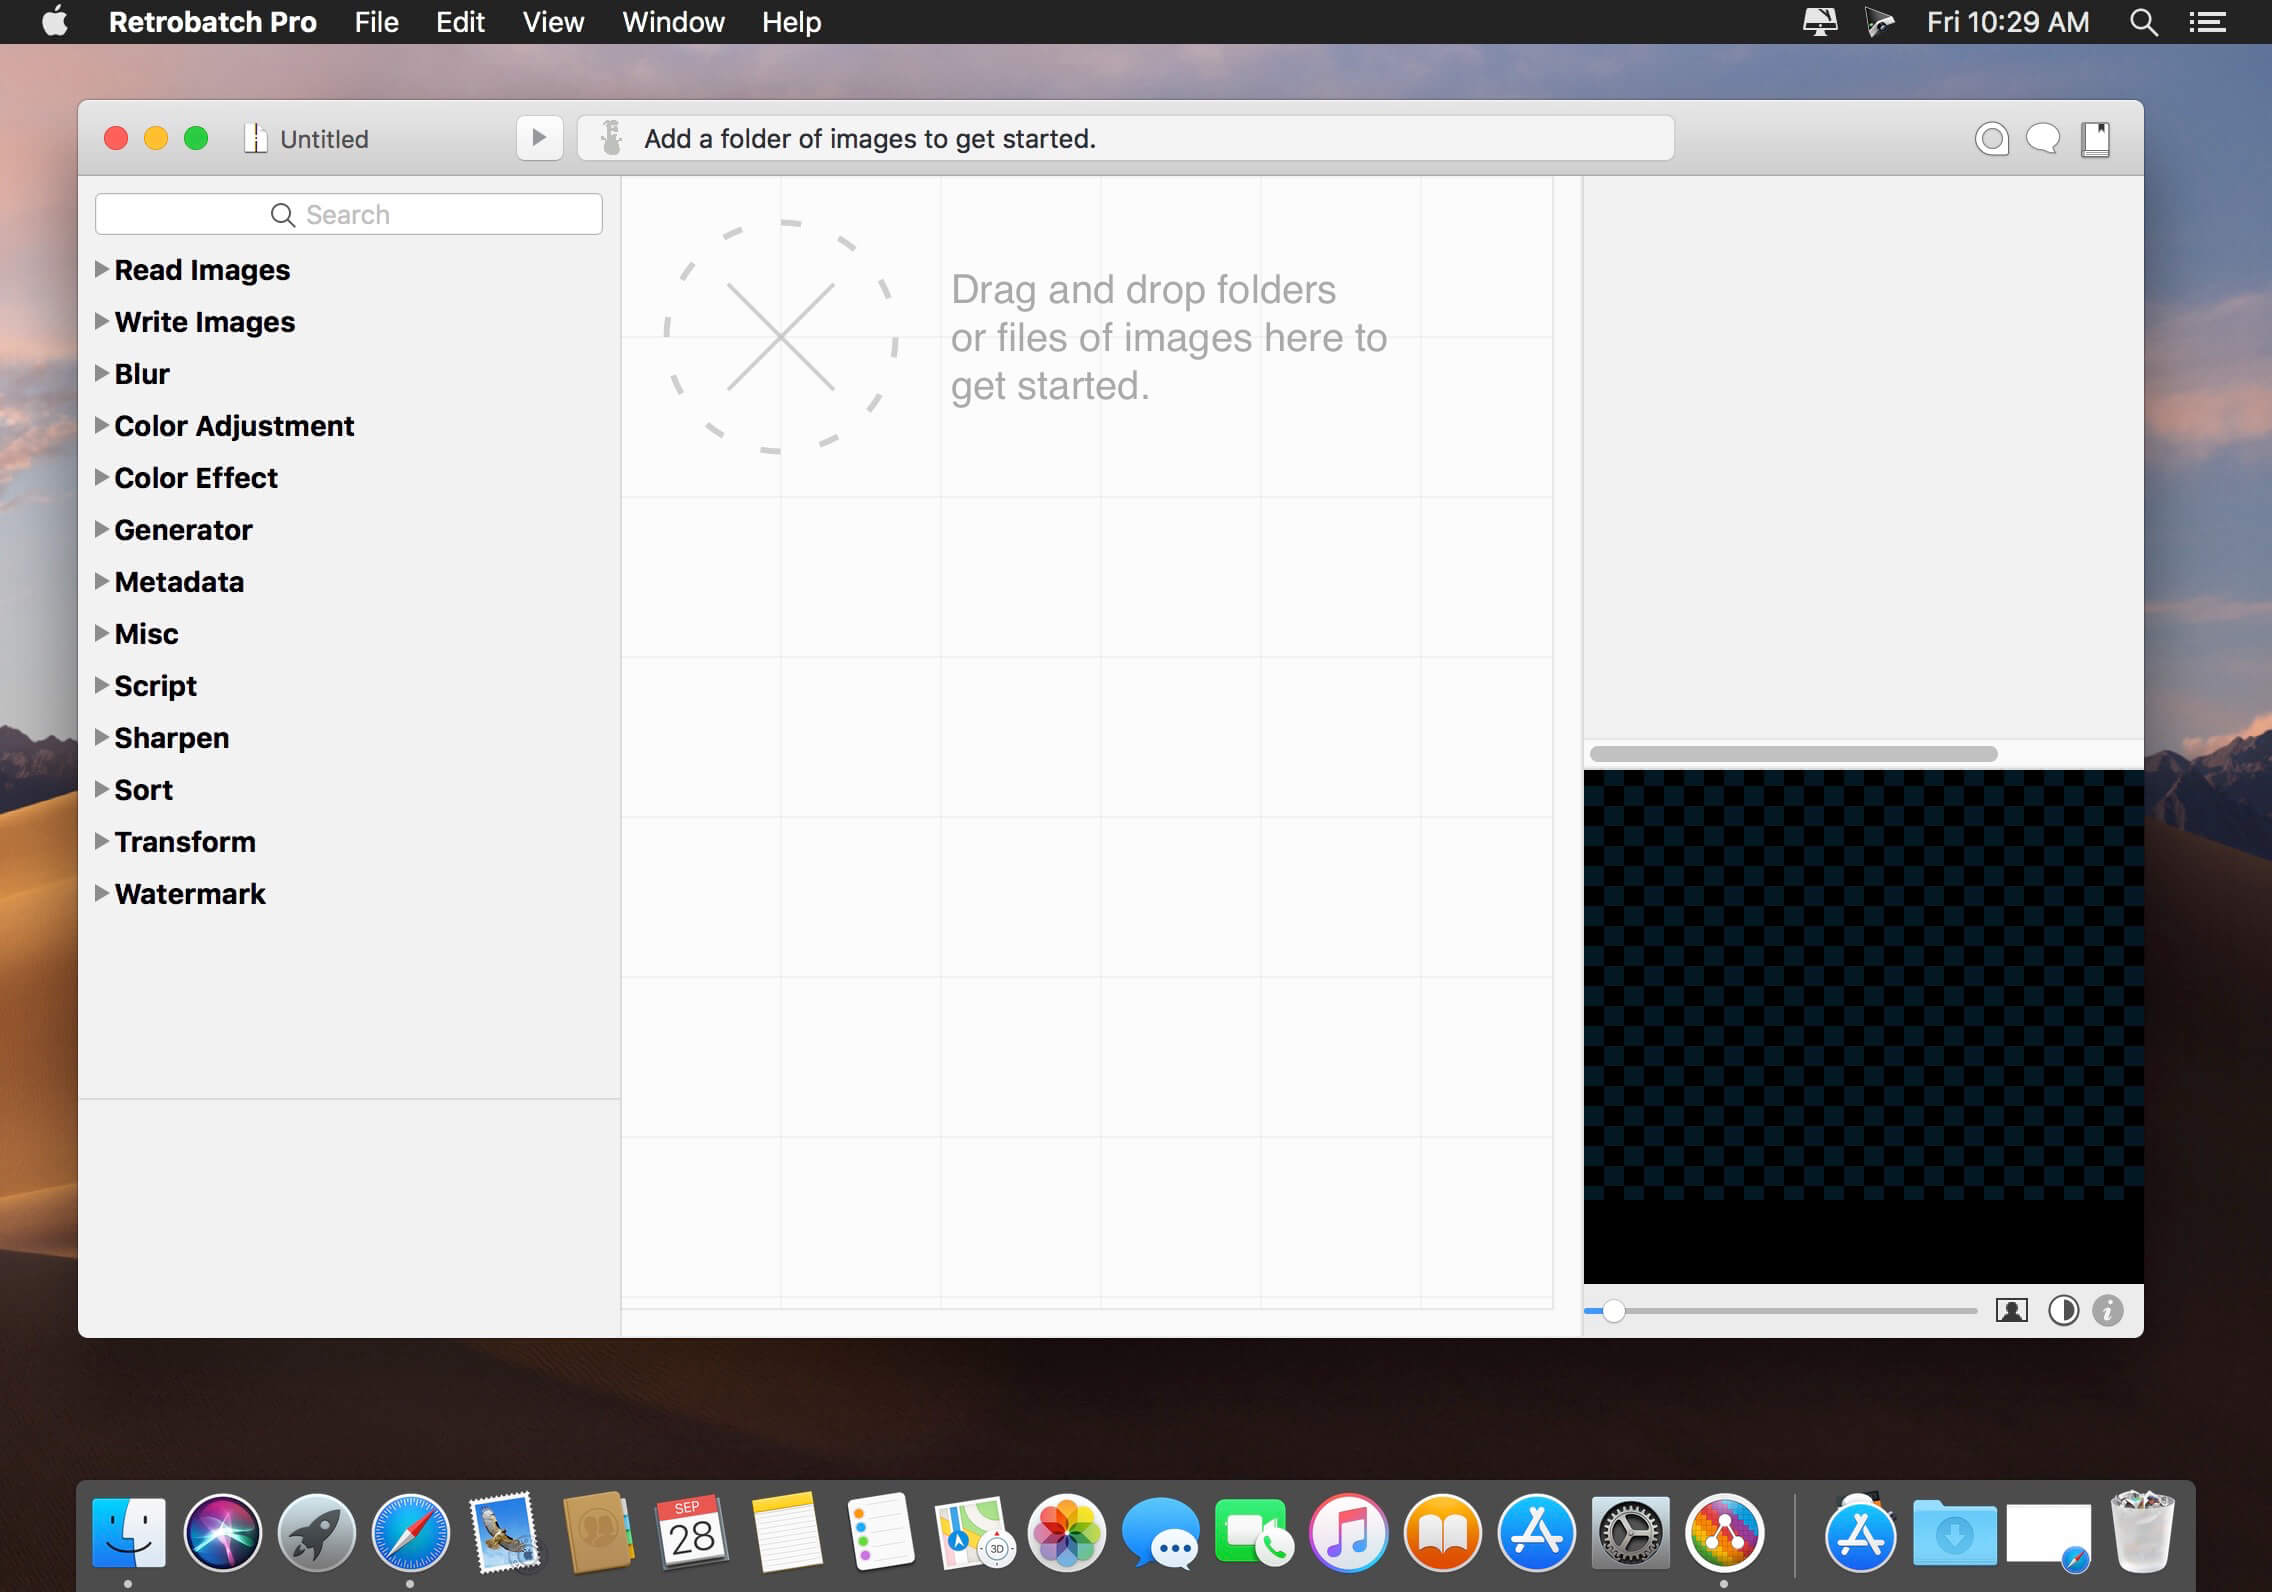Open Spotlight search in the menu bar
This screenshot has width=2272, height=1592.
(2143, 22)
